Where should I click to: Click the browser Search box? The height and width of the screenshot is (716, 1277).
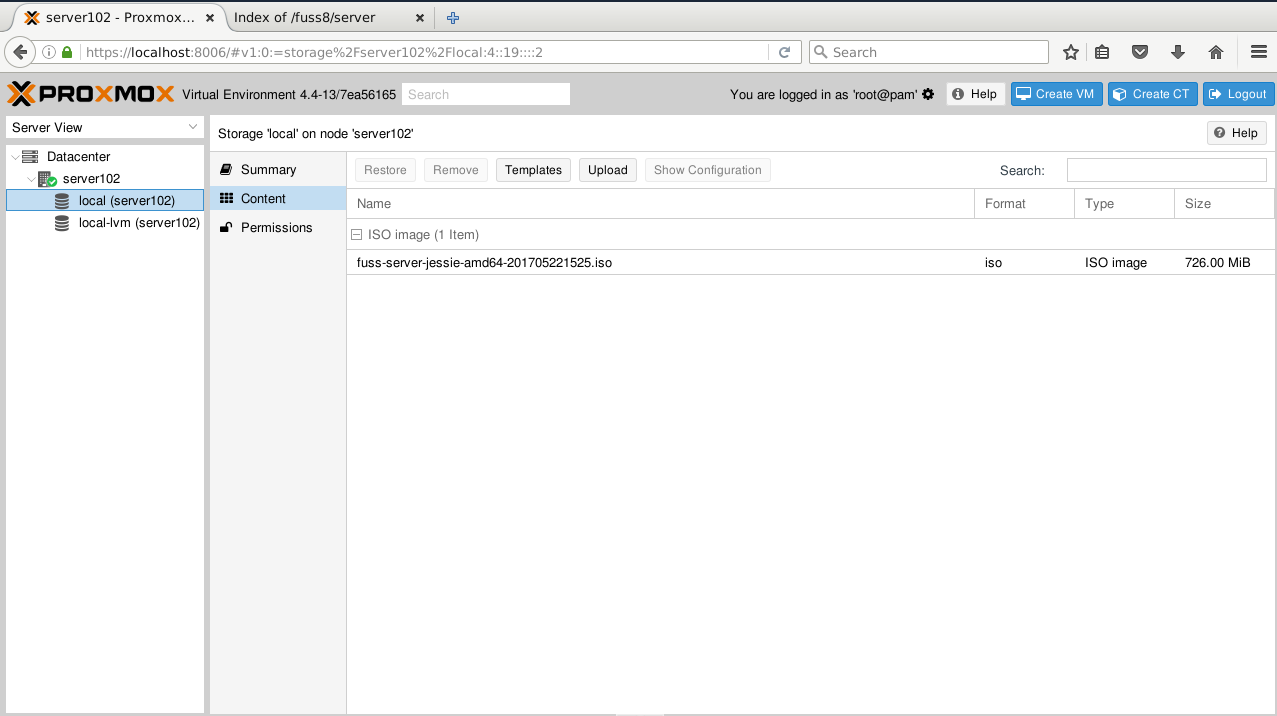pyautogui.click(x=928, y=52)
